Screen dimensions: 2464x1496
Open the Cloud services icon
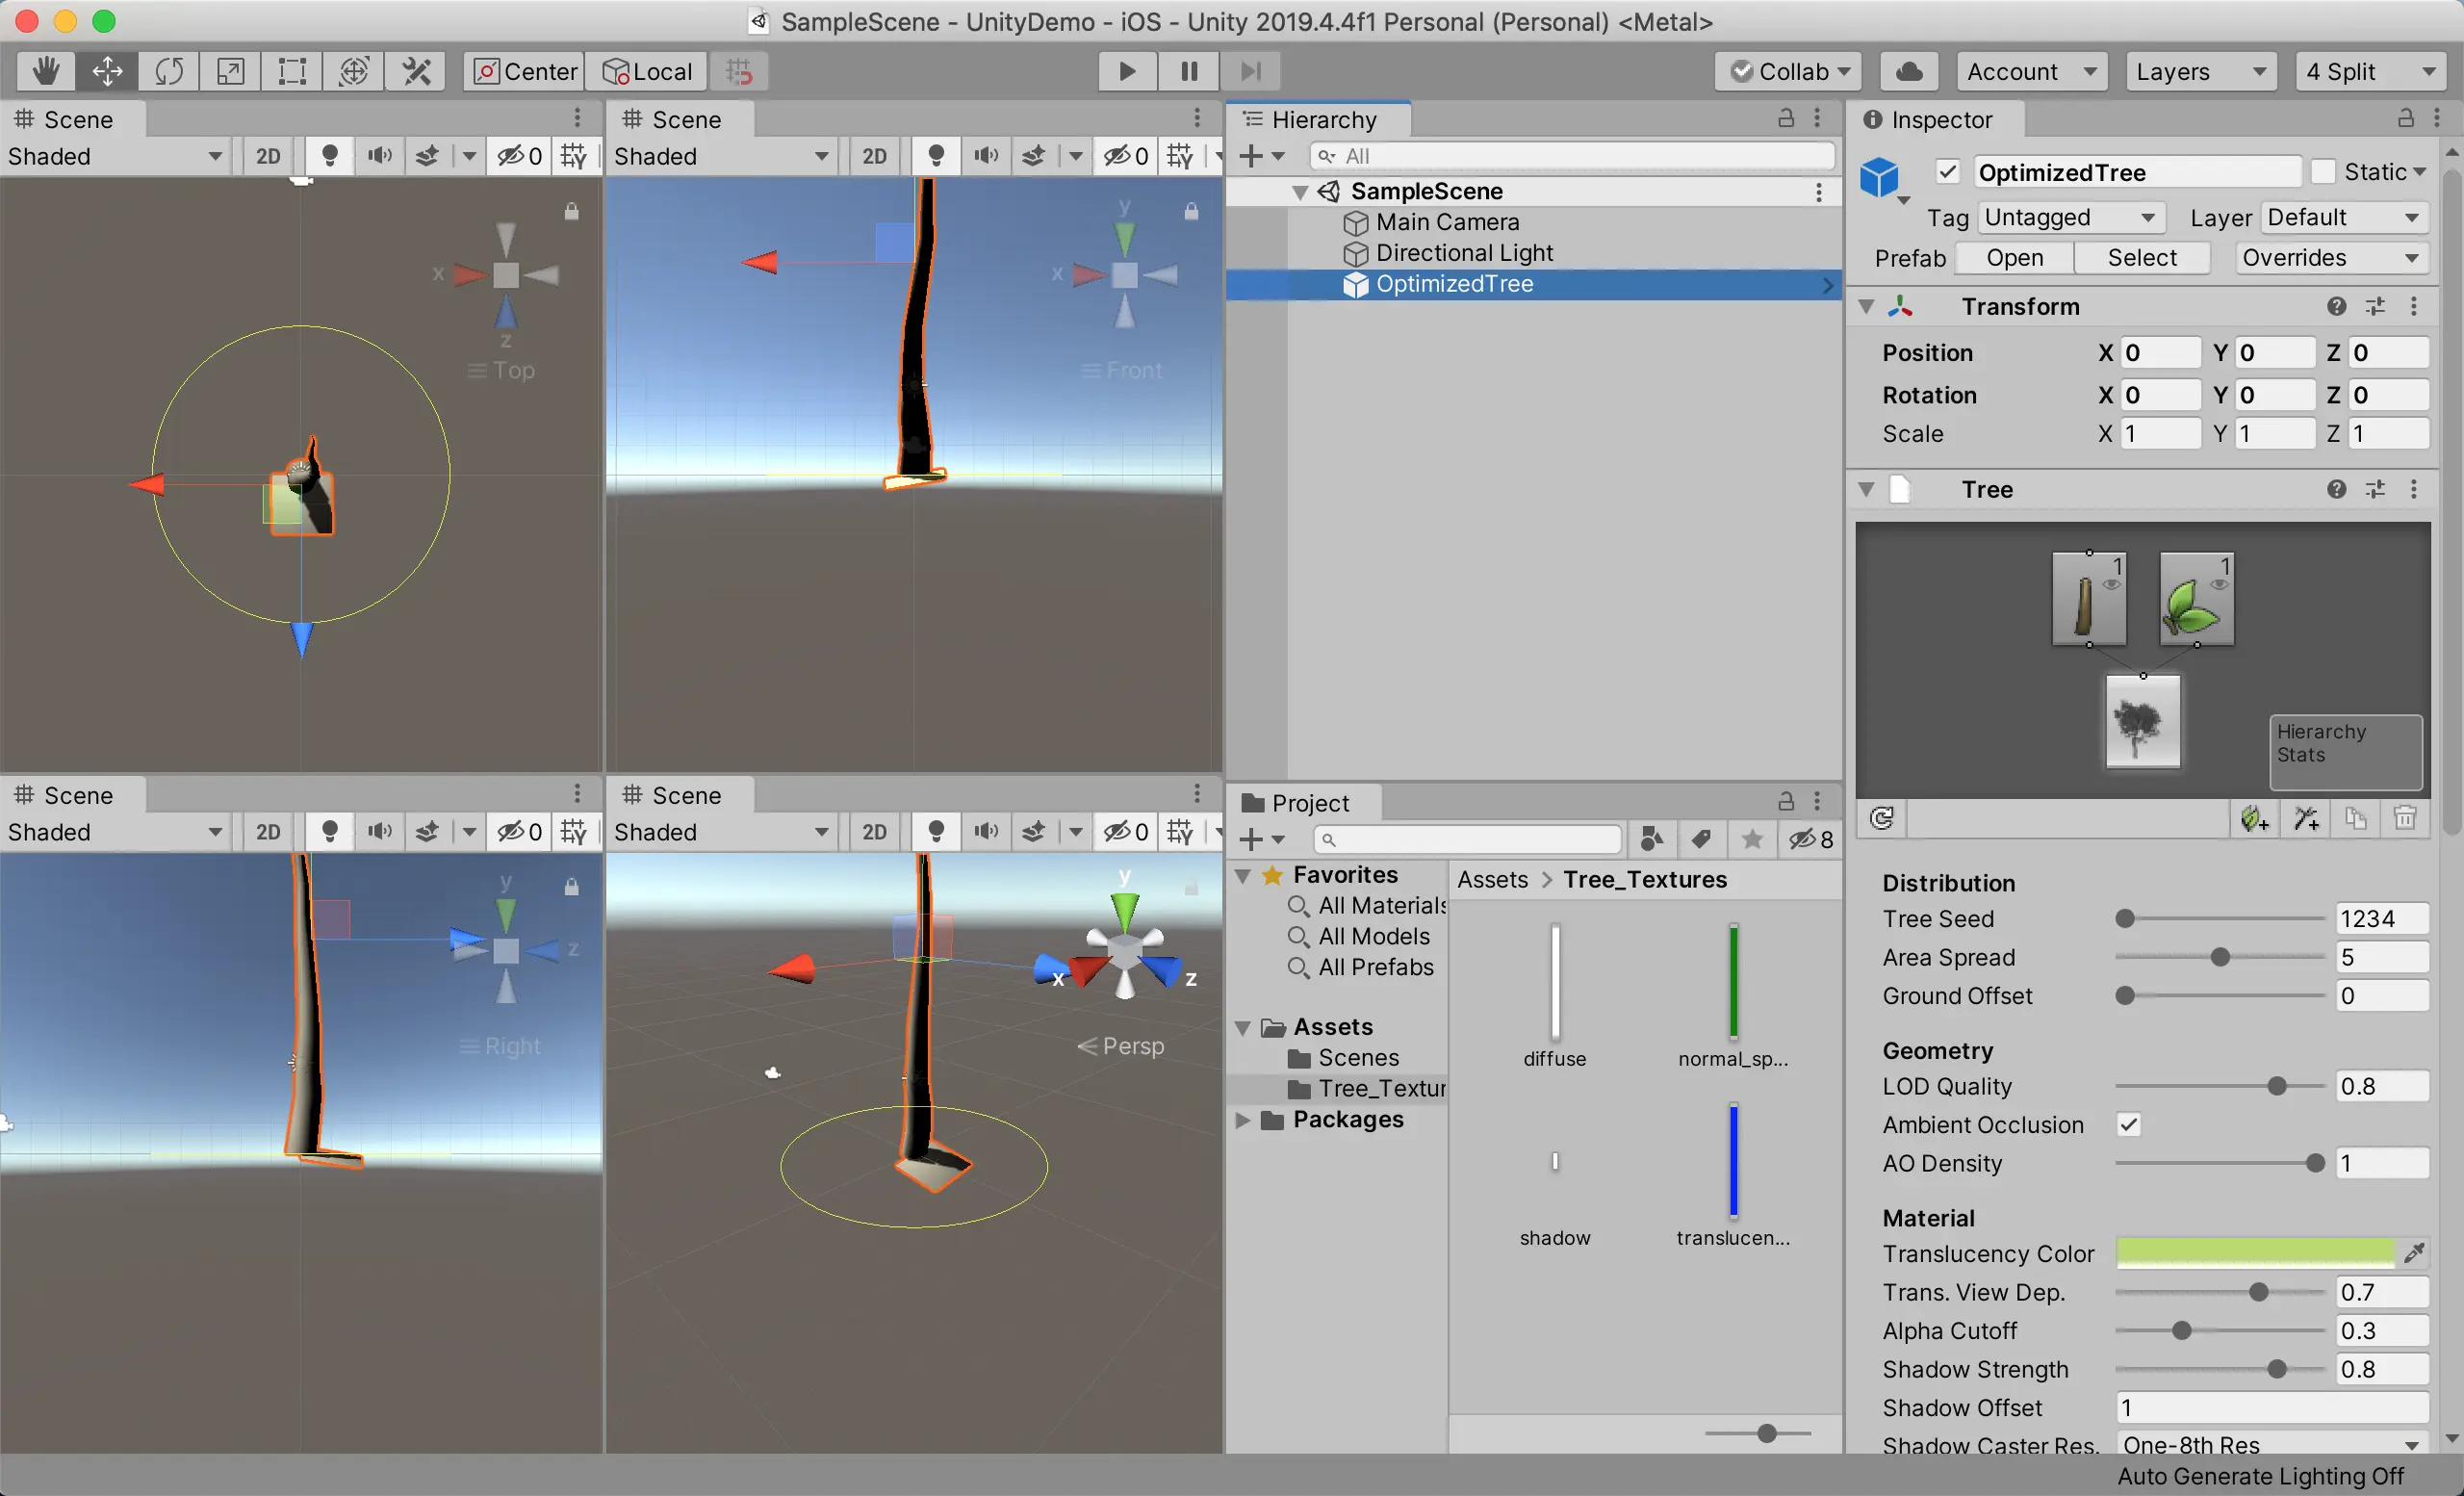pos(1908,71)
